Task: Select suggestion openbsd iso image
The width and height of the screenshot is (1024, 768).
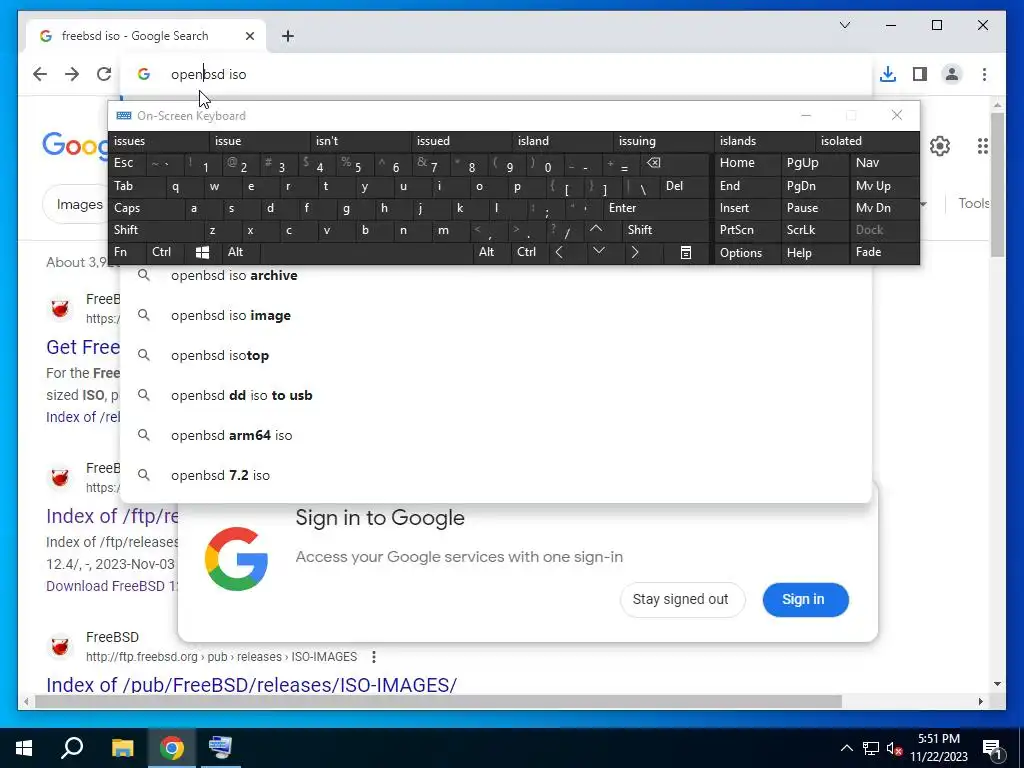Action: (x=496, y=315)
